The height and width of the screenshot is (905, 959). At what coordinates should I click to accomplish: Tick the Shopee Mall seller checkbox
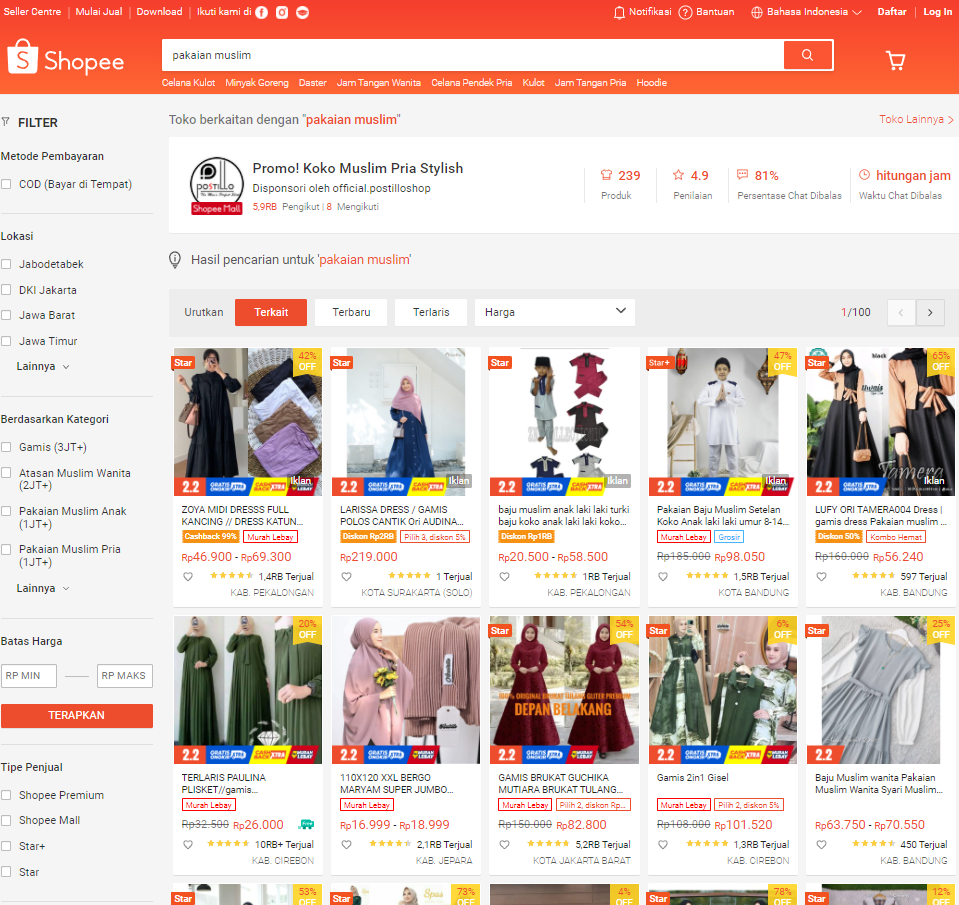[x=6, y=820]
